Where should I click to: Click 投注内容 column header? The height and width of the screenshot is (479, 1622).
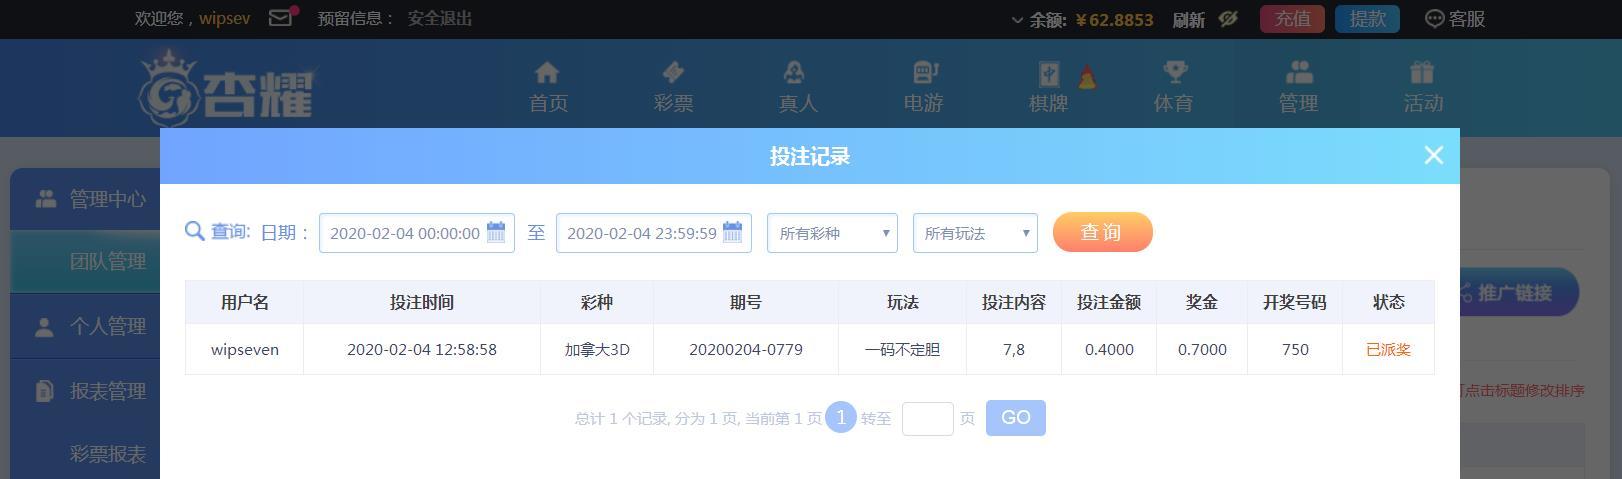click(x=1014, y=302)
